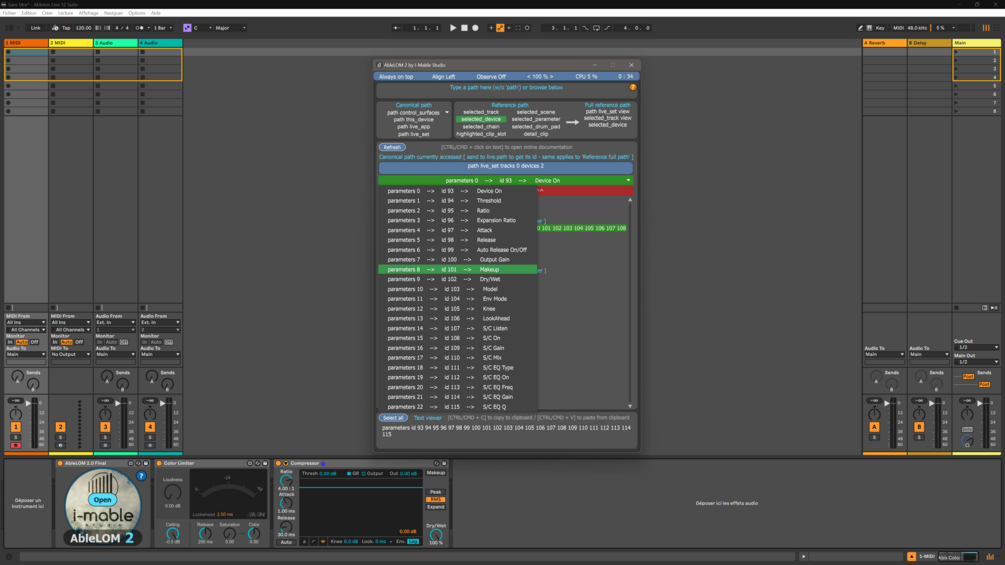Click the AbleLOM list scrollbar down arrow
The width and height of the screenshot is (1005, 565).
point(630,406)
